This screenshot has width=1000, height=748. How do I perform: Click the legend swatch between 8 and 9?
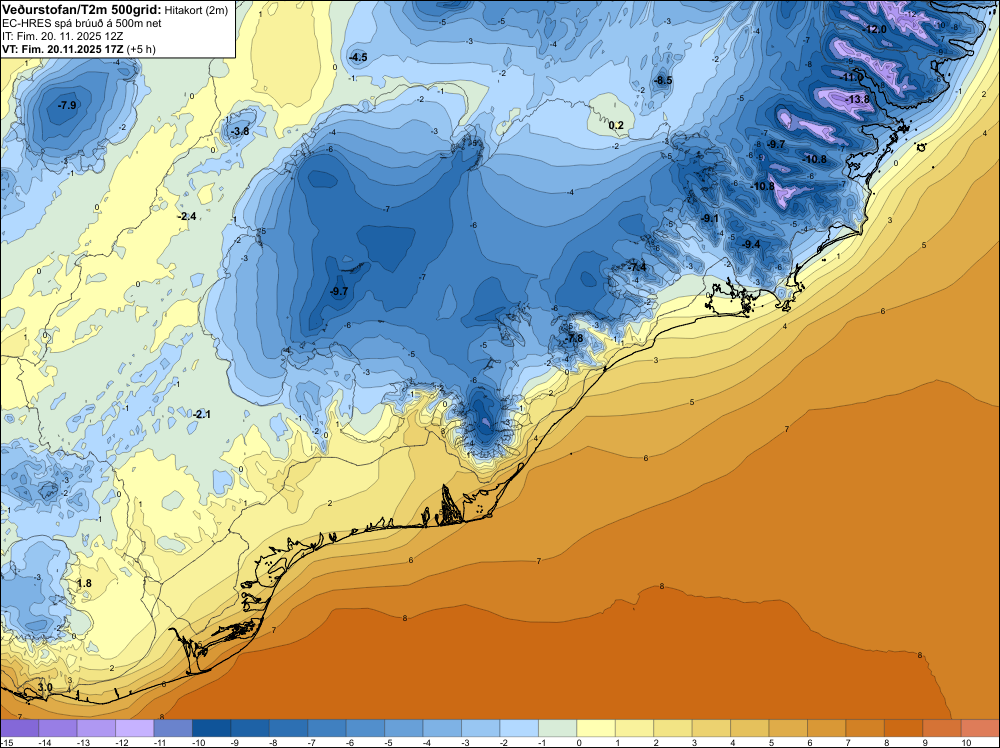click(903, 728)
